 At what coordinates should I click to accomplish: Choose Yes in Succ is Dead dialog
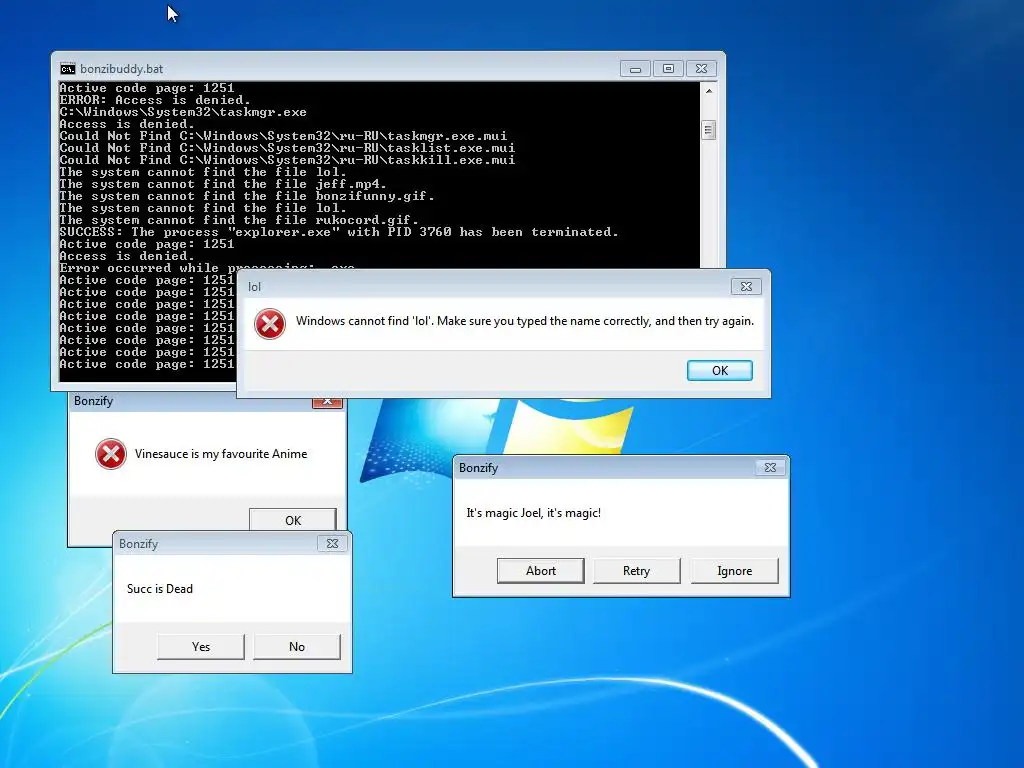[x=200, y=647]
